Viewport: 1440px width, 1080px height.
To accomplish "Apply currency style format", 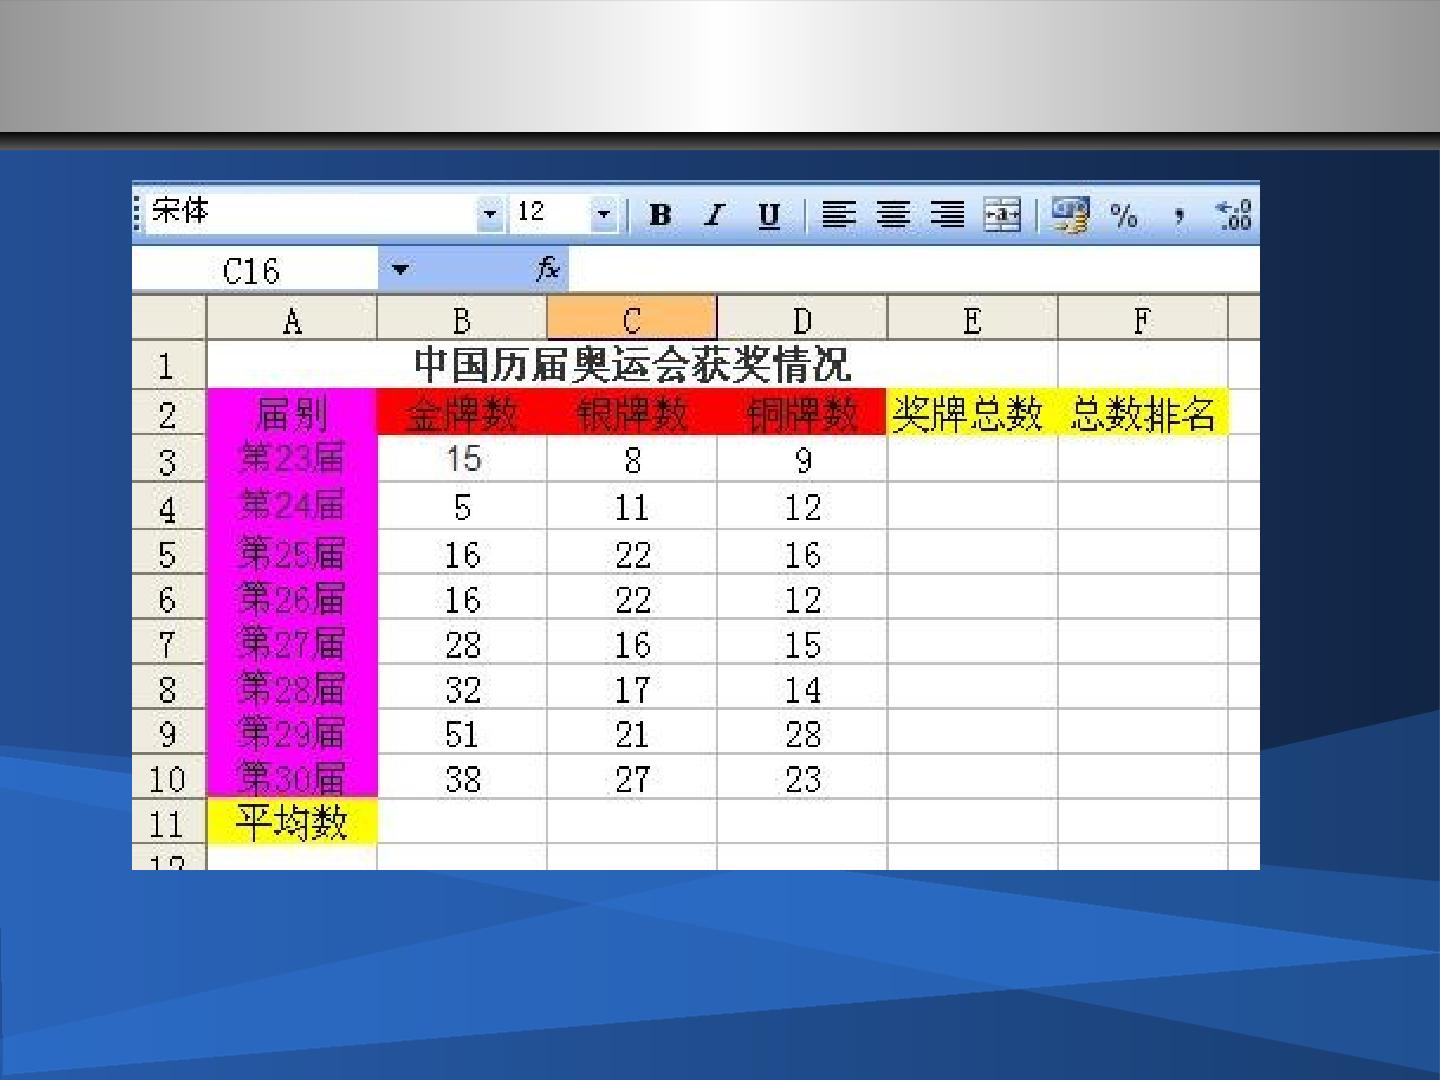I will pos(1070,215).
